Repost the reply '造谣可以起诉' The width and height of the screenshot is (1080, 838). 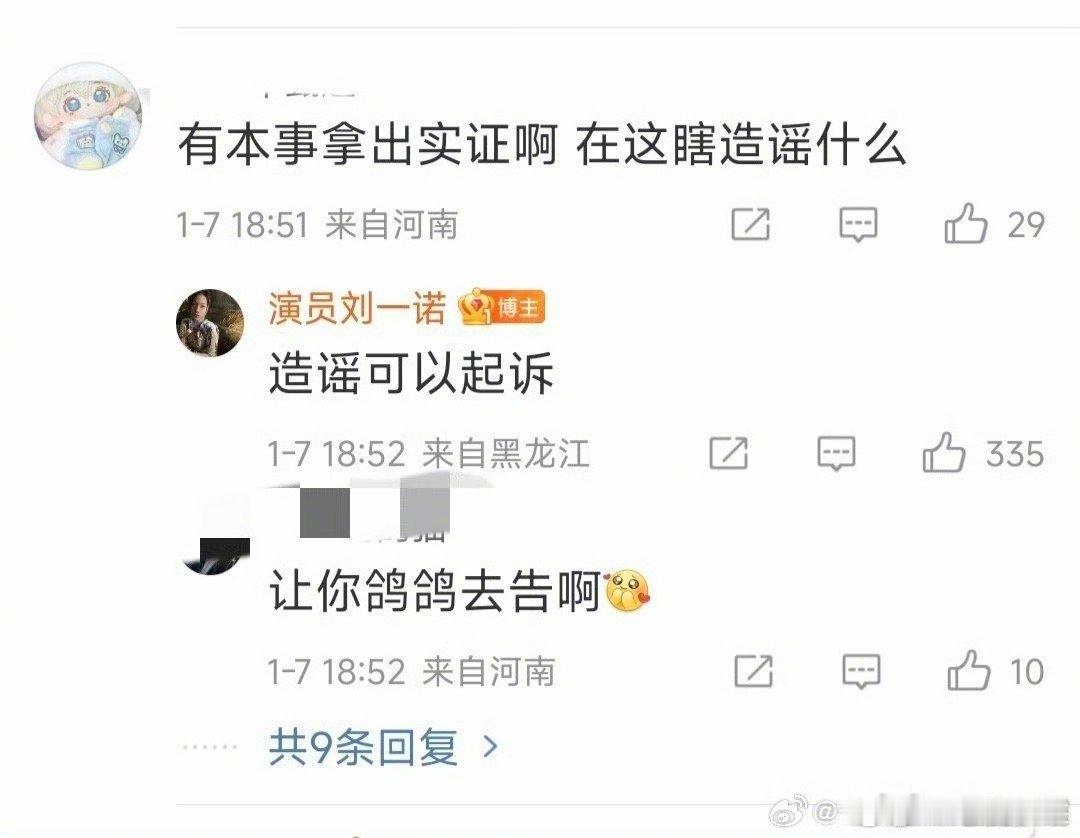(728, 452)
